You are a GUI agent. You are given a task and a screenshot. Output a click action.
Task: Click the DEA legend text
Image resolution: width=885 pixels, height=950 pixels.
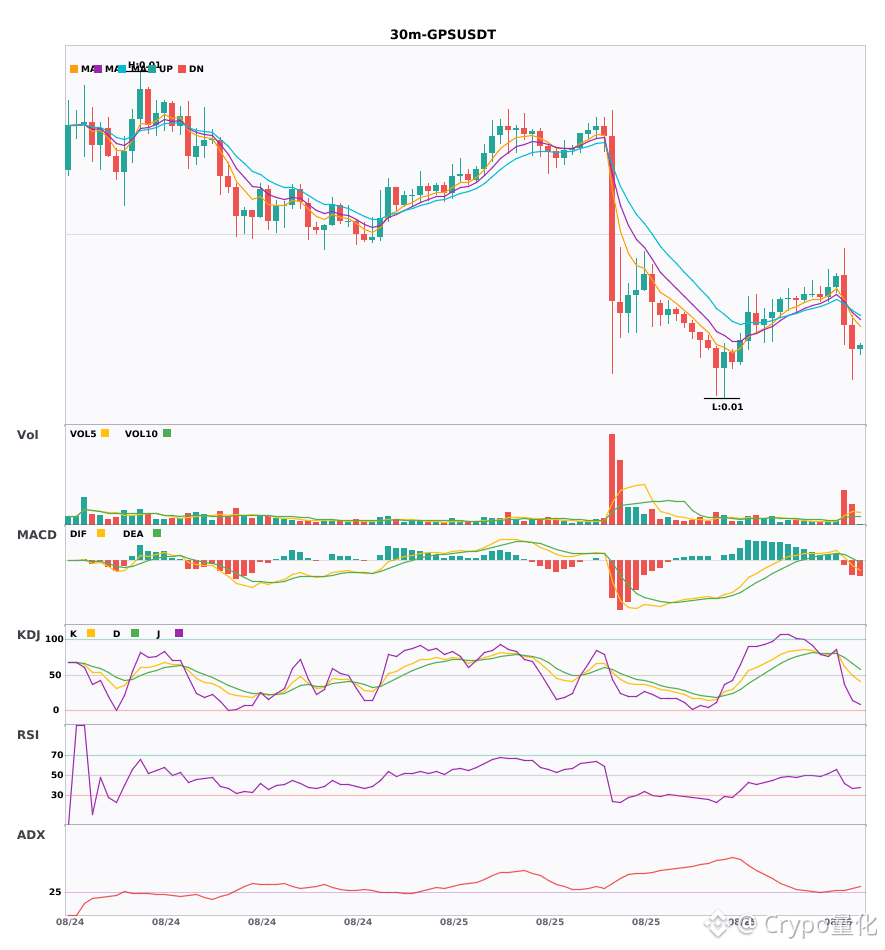point(133,534)
